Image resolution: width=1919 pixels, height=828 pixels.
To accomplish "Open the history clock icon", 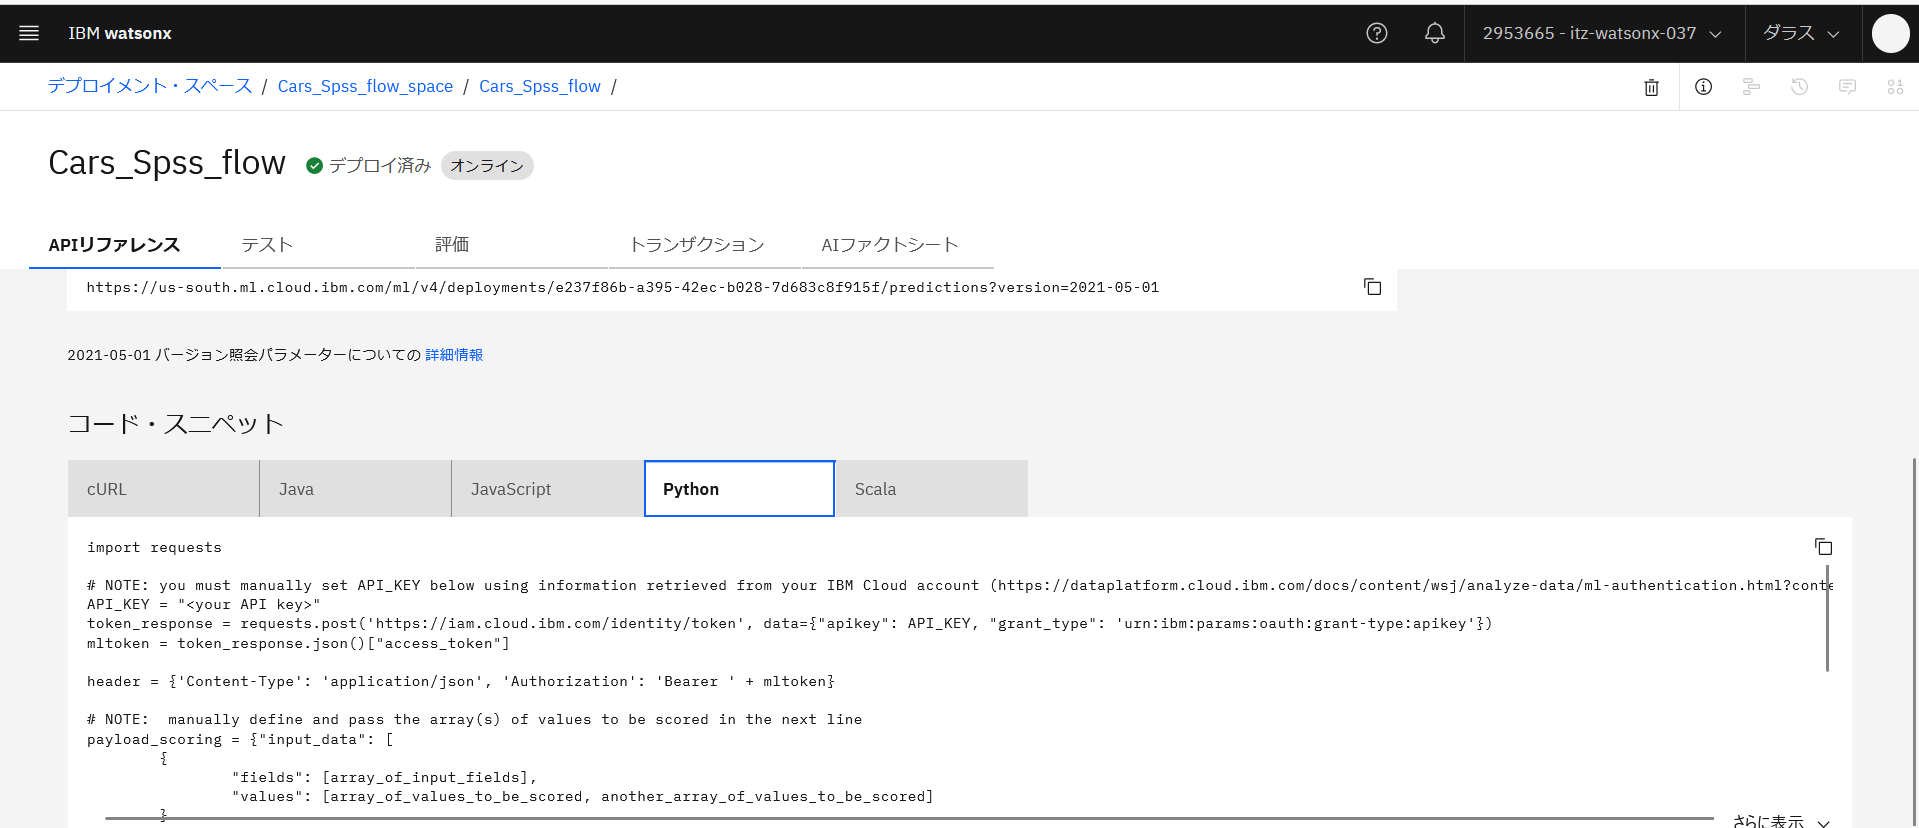I will pos(1799,87).
